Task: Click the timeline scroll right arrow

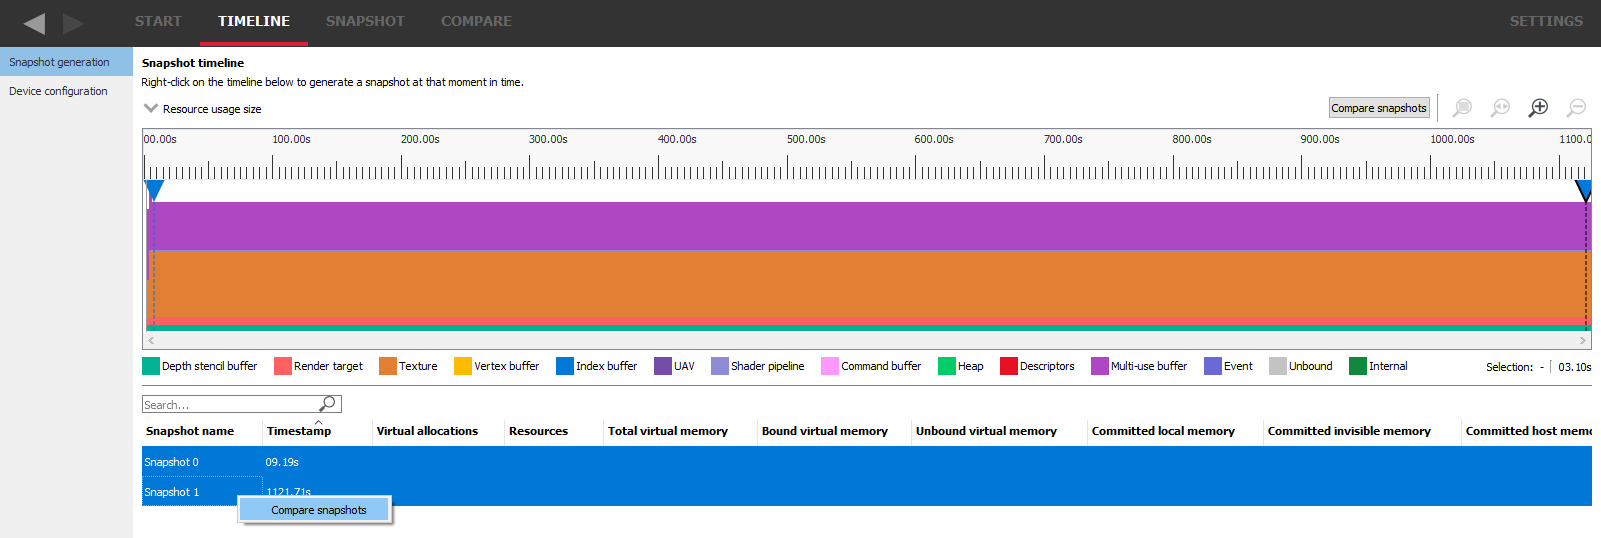Action: (x=1582, y=341)
